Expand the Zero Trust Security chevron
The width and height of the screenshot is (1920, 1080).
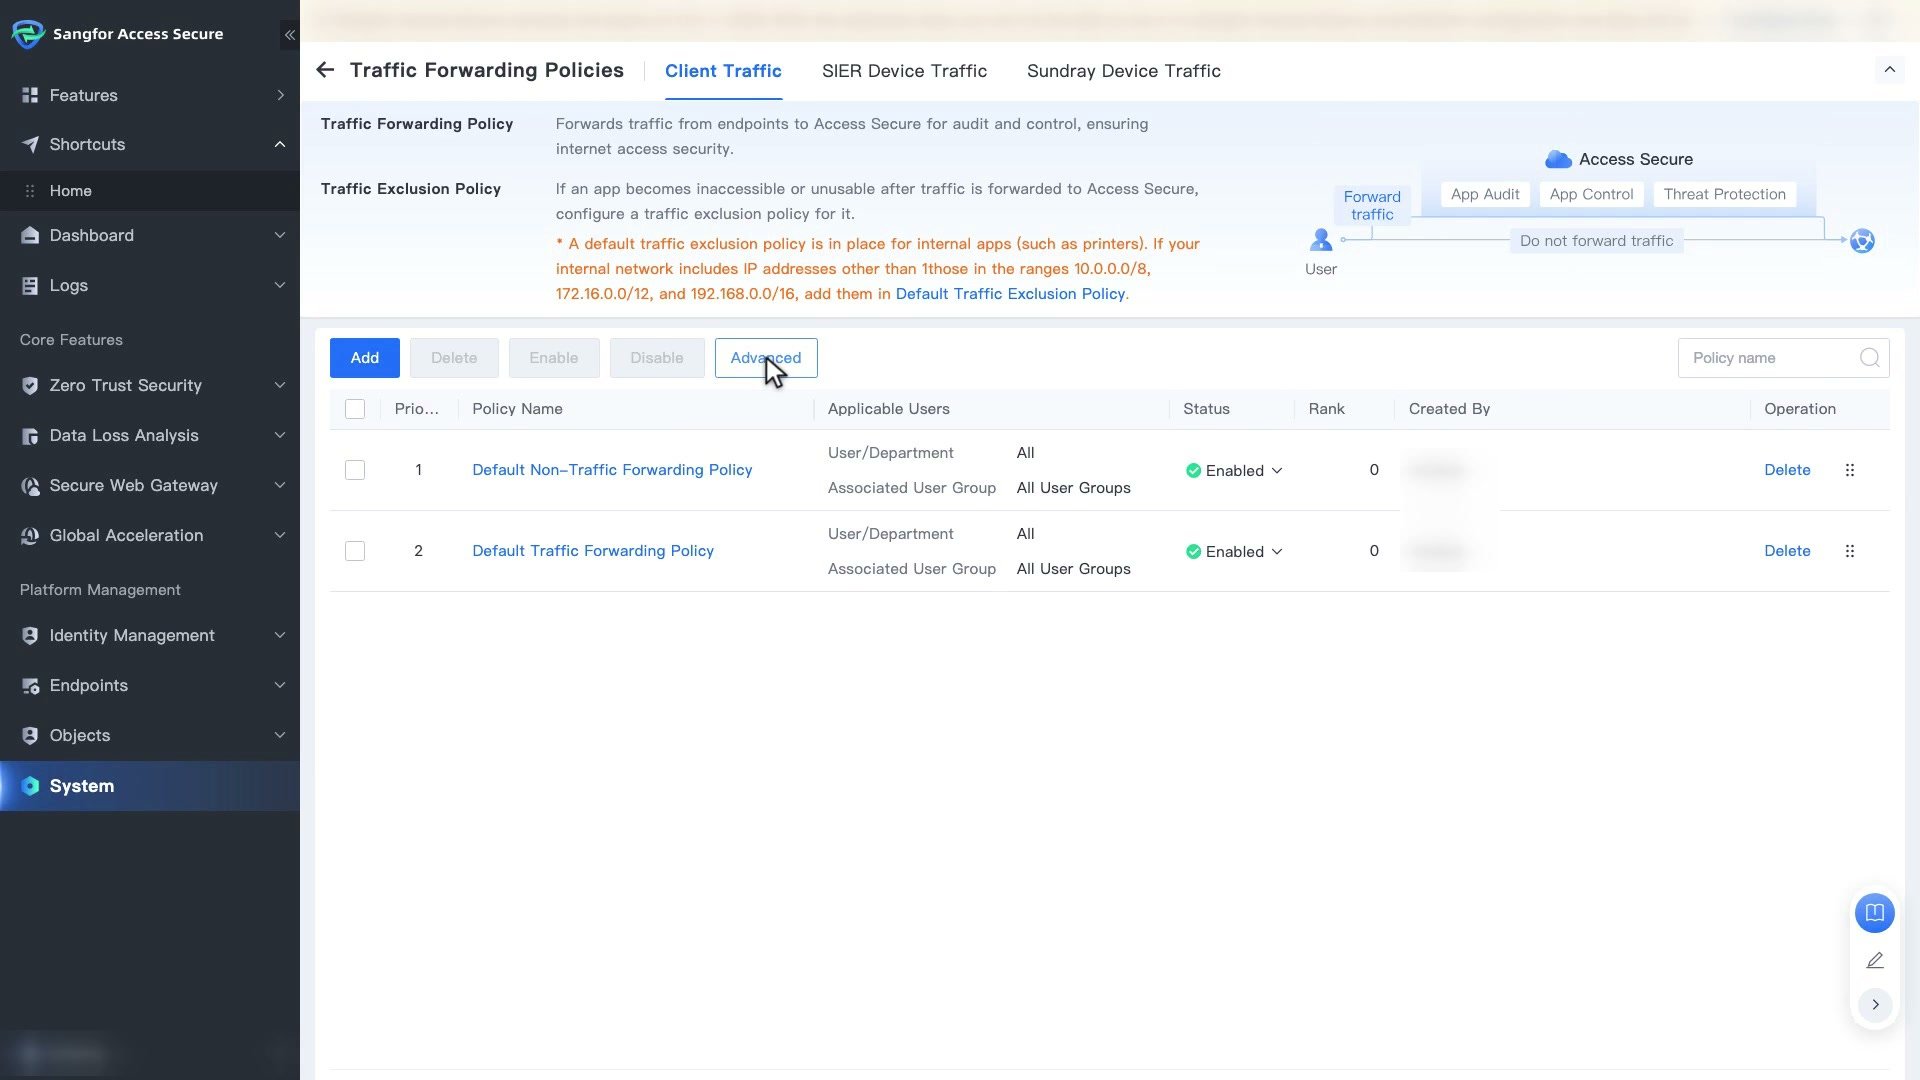pos(280,385)
